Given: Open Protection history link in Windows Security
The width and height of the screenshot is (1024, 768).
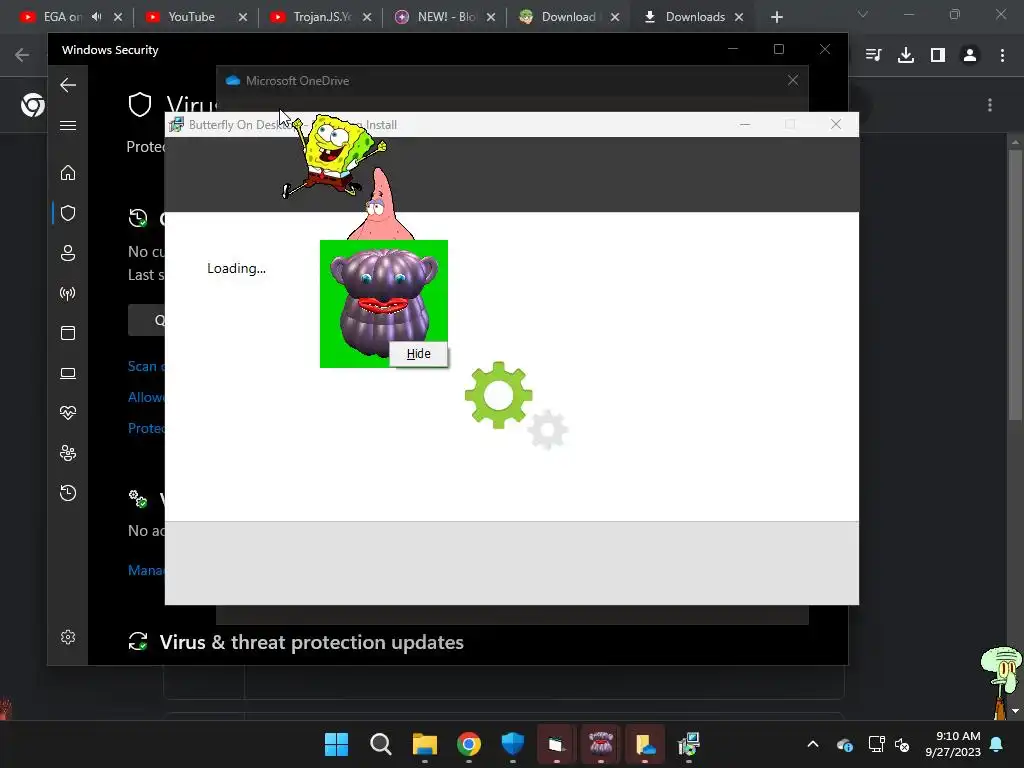Looking at the screenshot, I should point(146,428).
